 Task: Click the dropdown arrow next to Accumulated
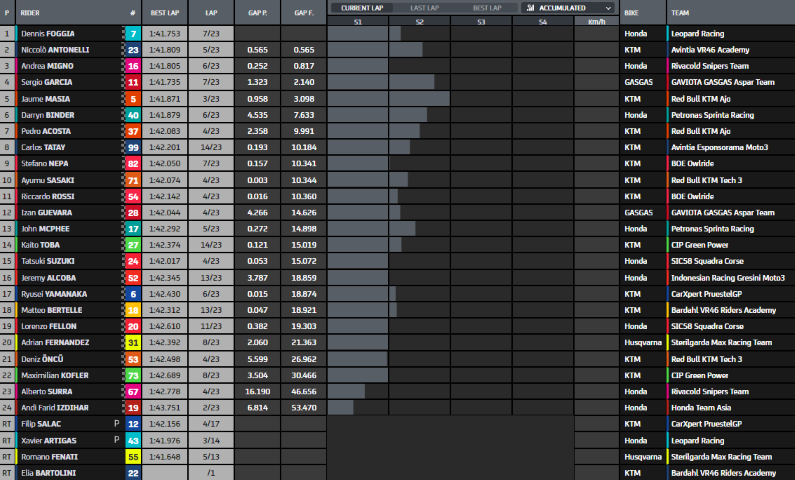click(608, 7)
